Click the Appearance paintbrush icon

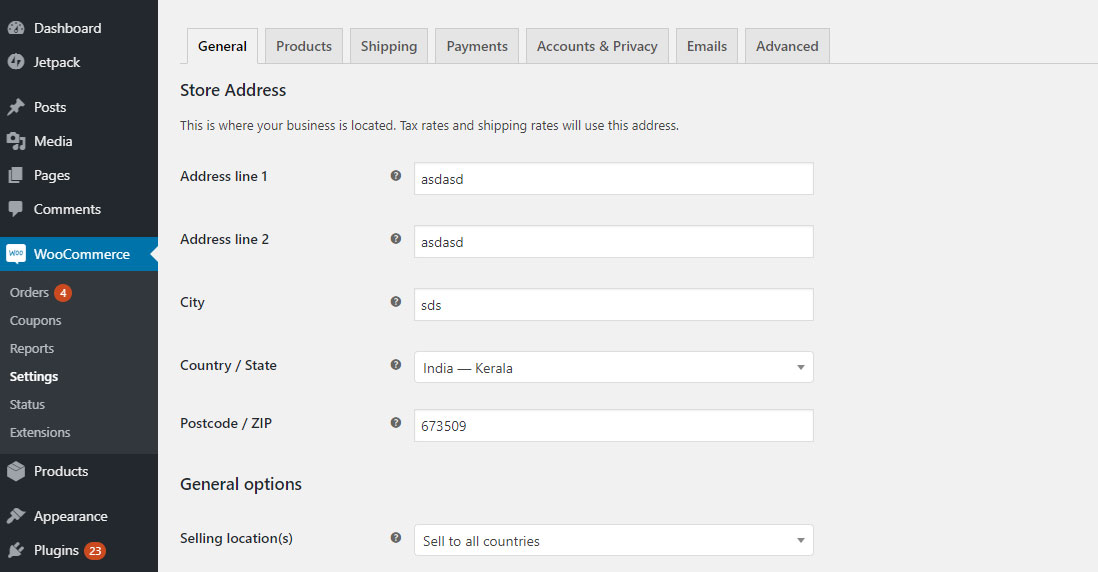tap(15, 516)
